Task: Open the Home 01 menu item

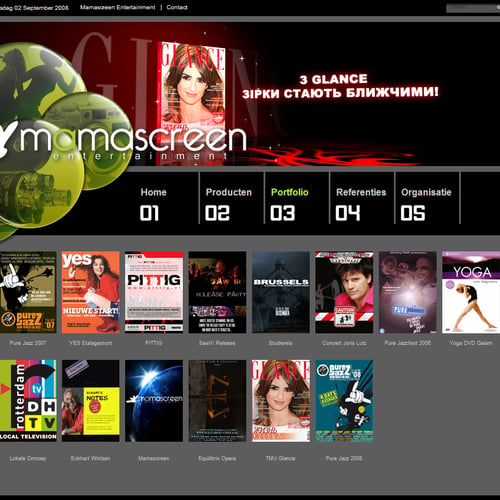Action: point(153,204)
